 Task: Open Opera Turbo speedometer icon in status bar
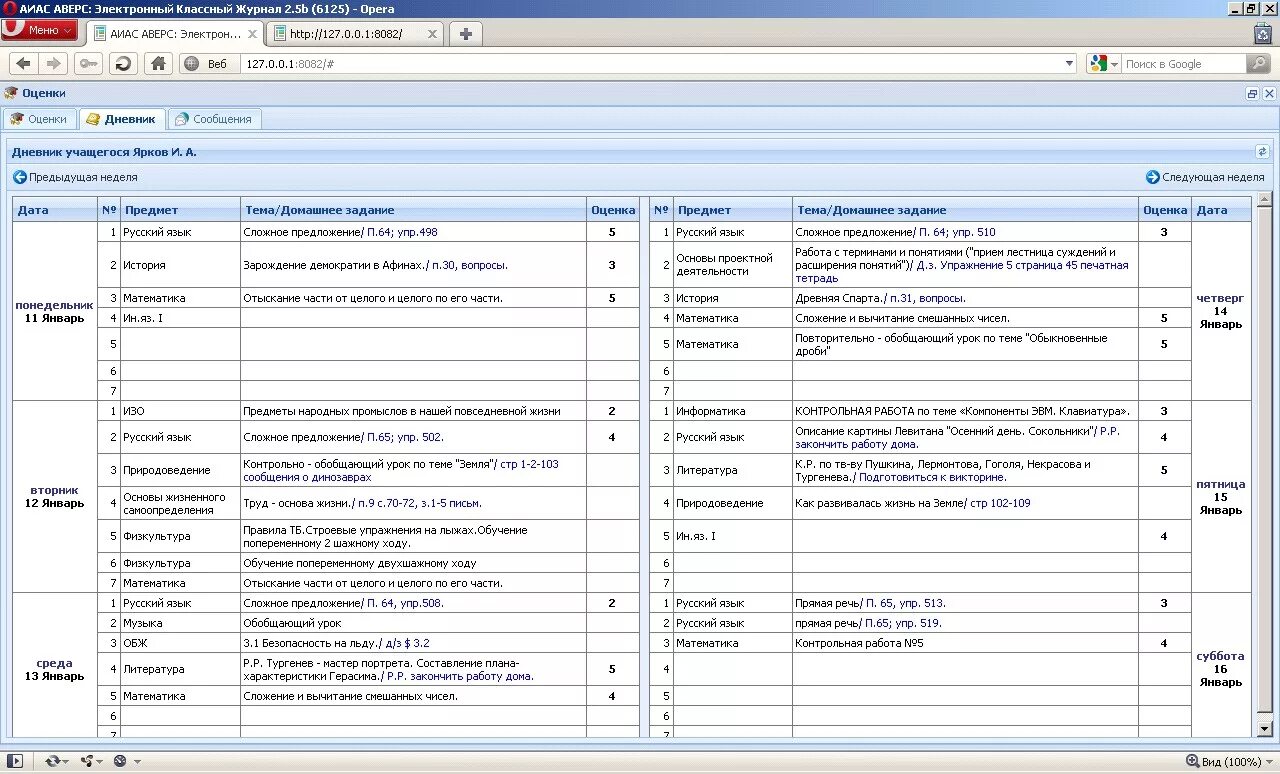tap(121, 761)
